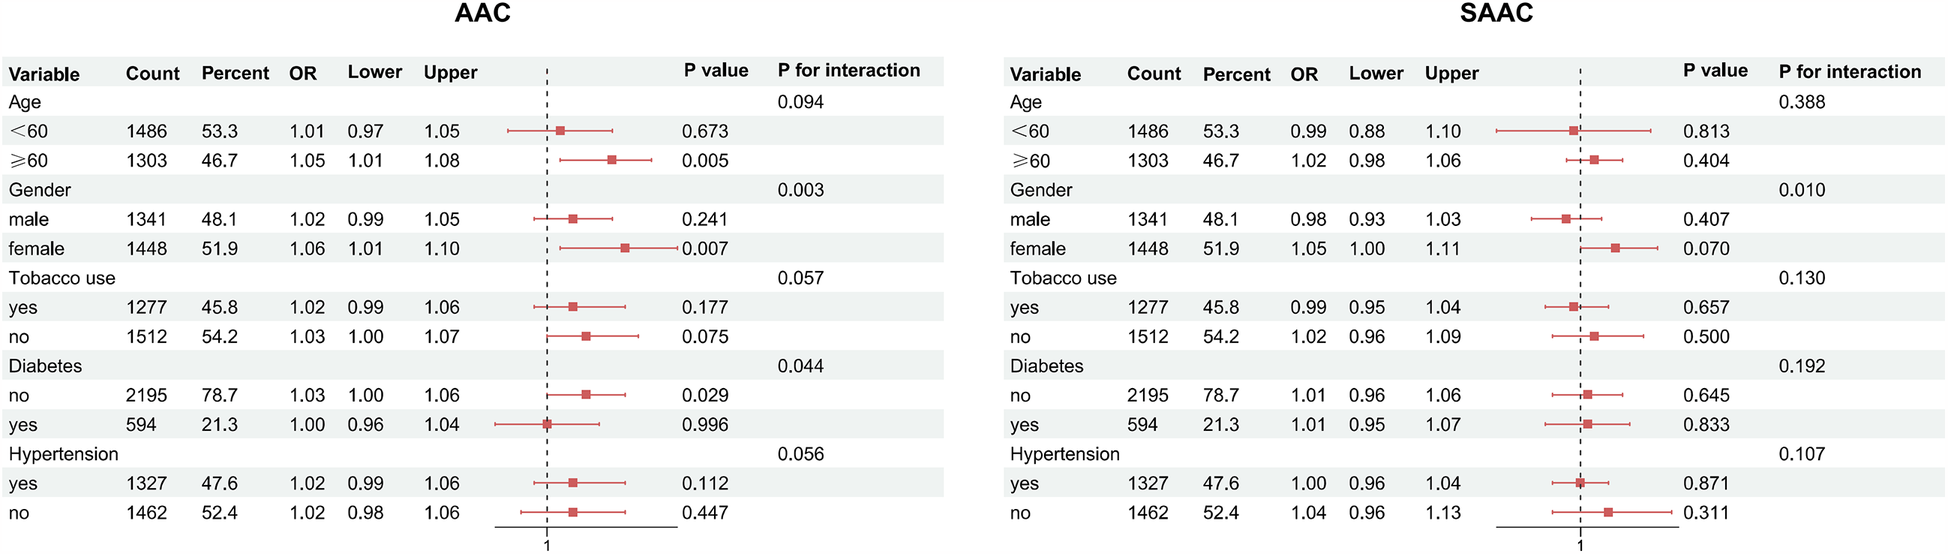Click interaction value 0.003 in AAC table
Image resolution: width=1948 pixels, height=554 pixels.
coord(800,190)
